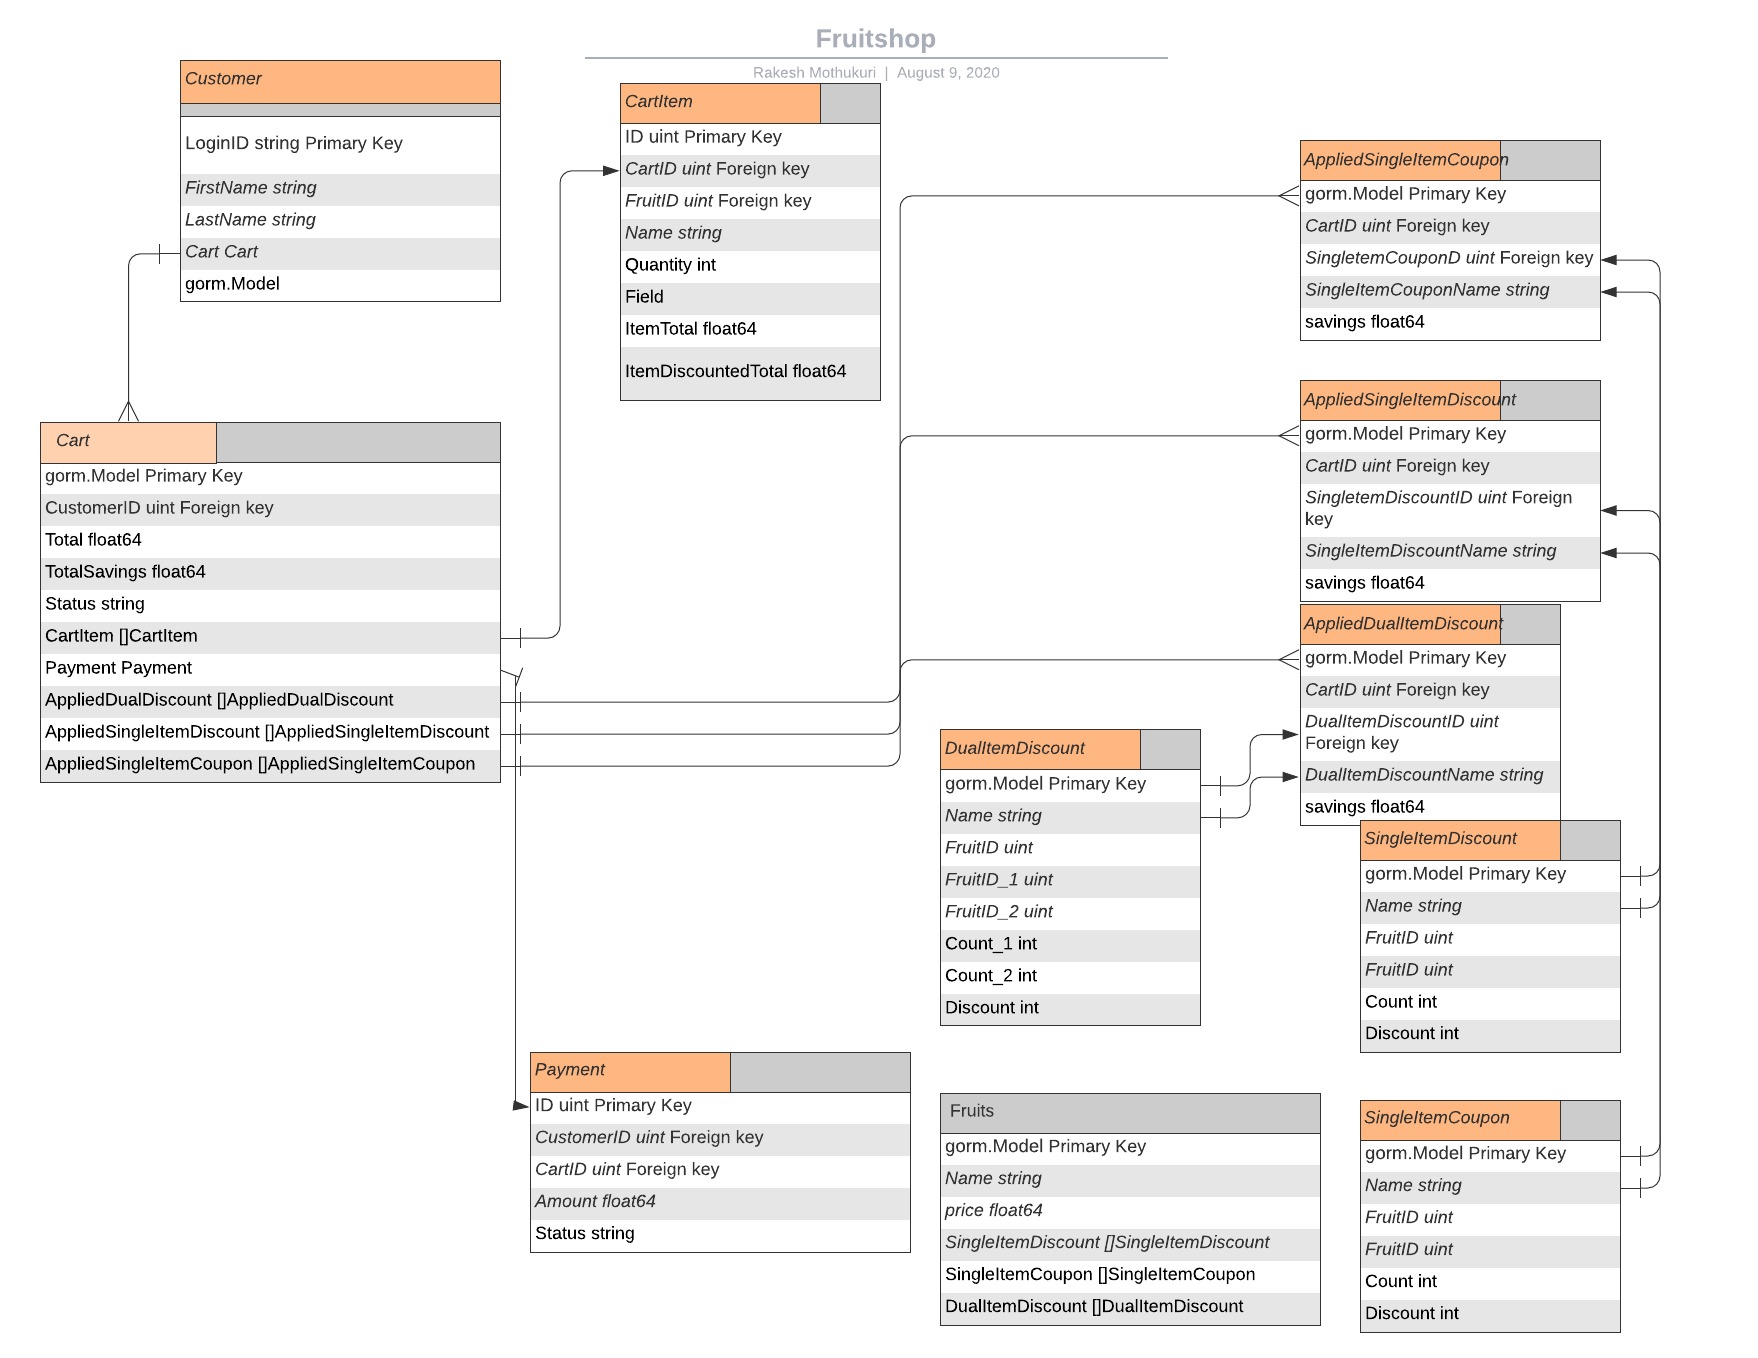Select the AppliedDualItemDiscount entity header
The width and height of the screenshot is (1758, 1358).
pyautogui.click(x=1402, y=623)
